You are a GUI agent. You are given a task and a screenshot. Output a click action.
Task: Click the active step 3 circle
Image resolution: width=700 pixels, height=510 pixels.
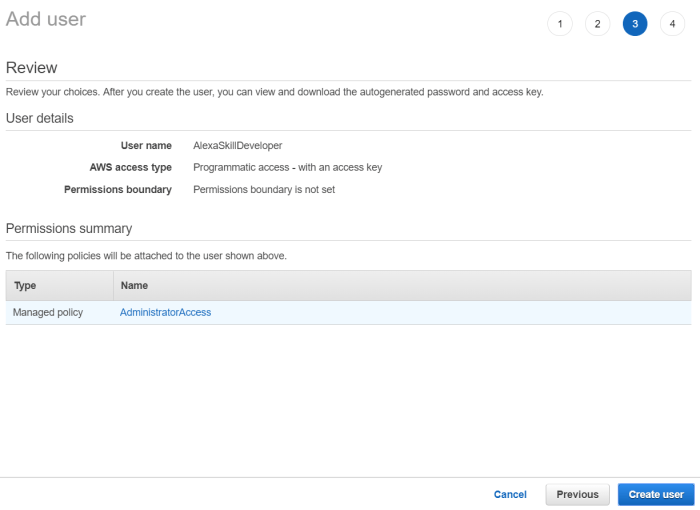(x=635, y=24)
